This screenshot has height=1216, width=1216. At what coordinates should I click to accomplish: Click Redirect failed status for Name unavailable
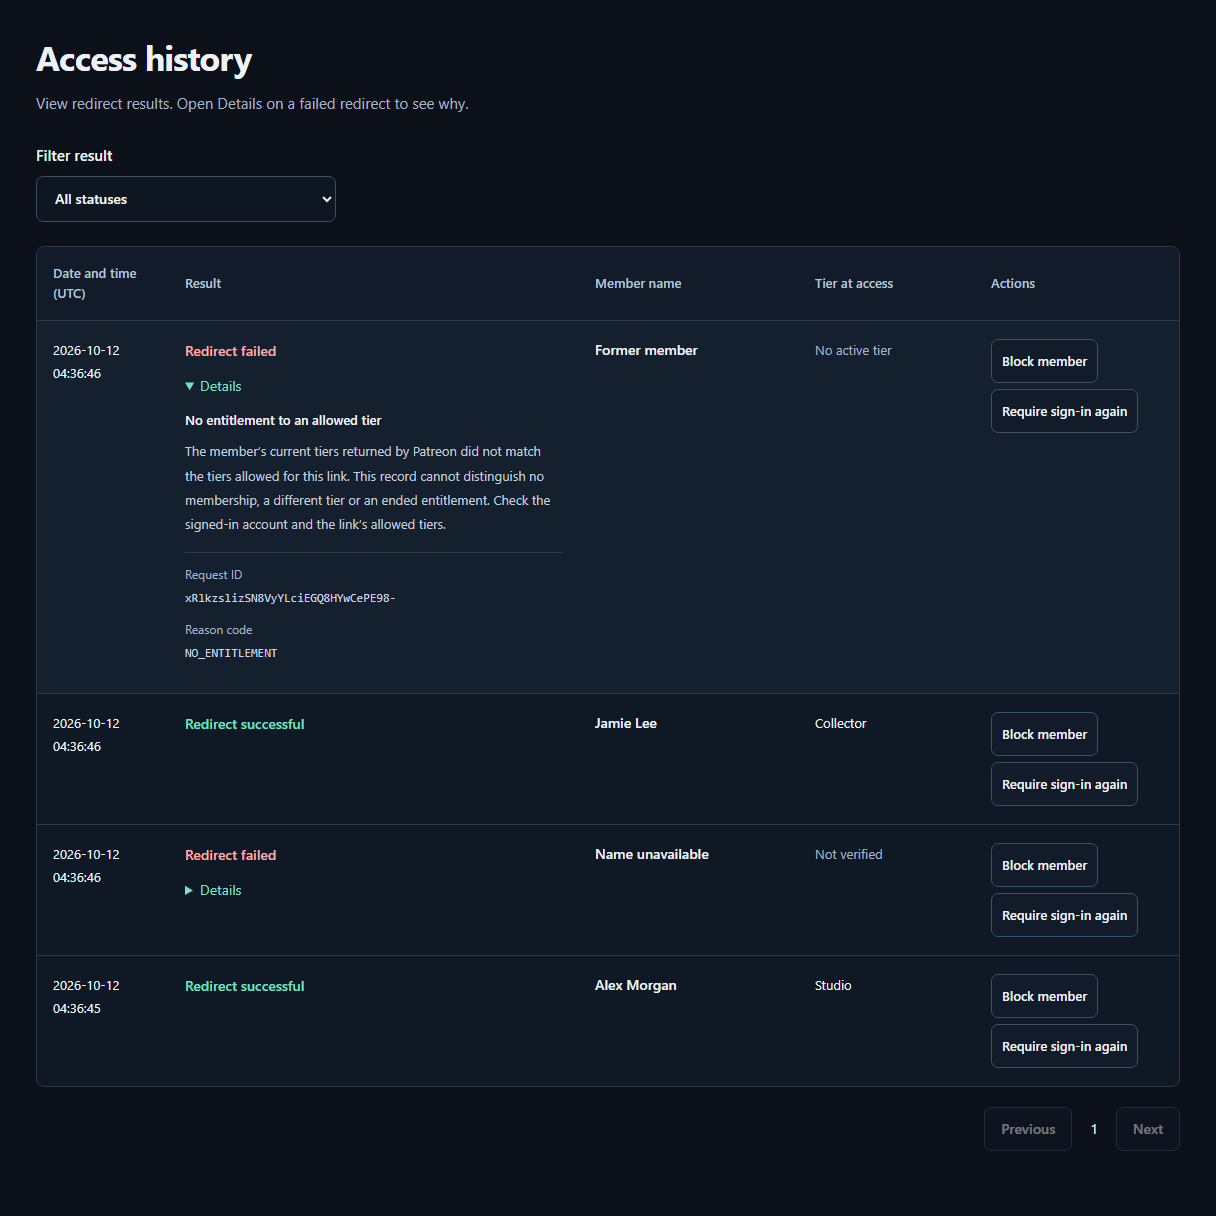pos(231,855)
